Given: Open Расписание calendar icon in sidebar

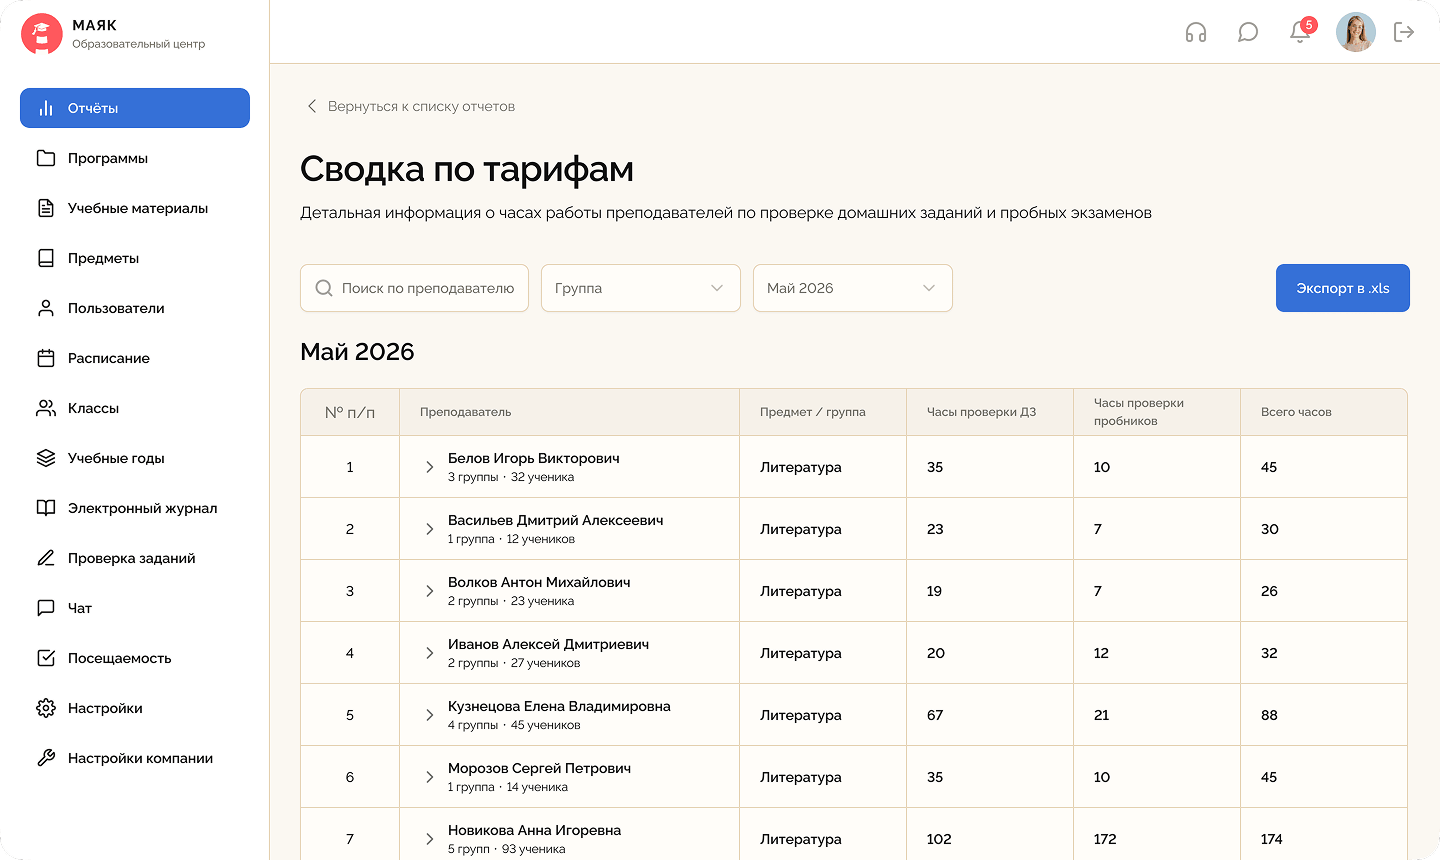Looking at the screenshot, I should point(46,358).
